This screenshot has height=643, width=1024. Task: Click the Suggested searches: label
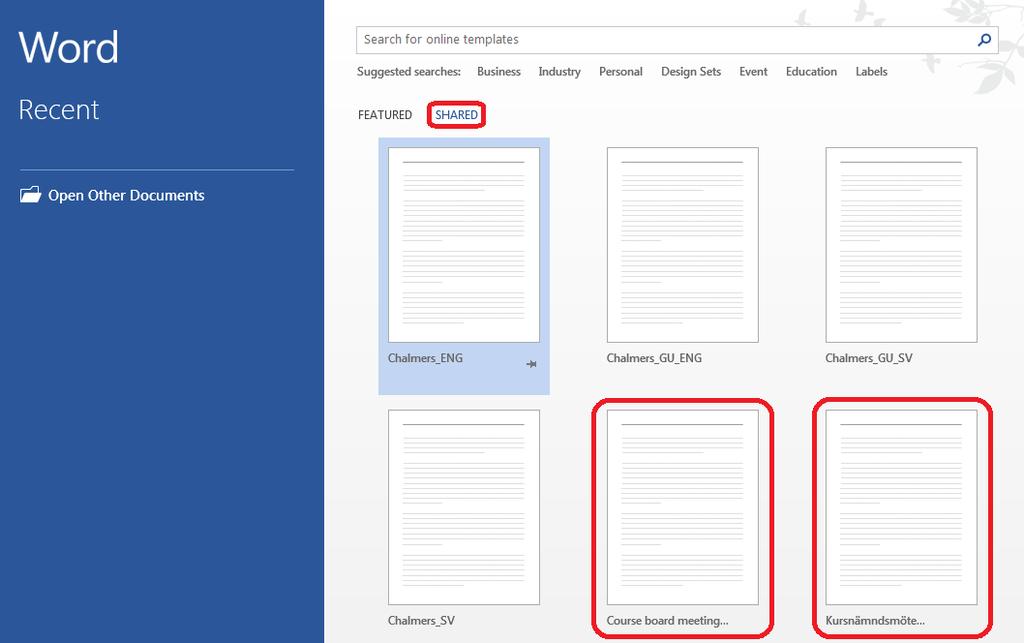click(409, 72)
